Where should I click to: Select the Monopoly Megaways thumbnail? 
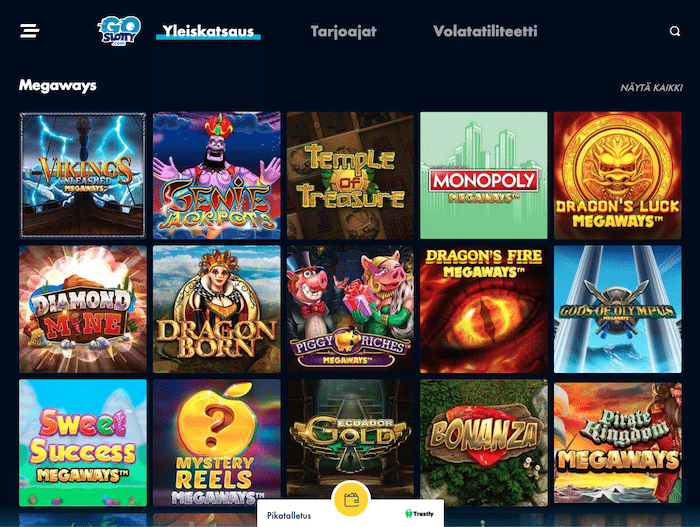483,175
